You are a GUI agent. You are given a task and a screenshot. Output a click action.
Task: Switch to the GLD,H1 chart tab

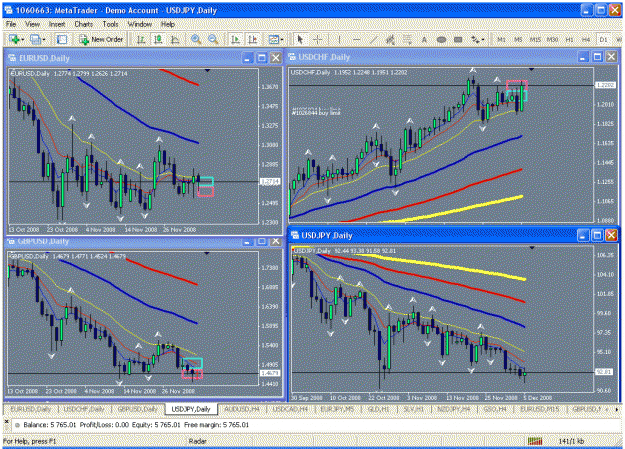(x=378, y=409)
